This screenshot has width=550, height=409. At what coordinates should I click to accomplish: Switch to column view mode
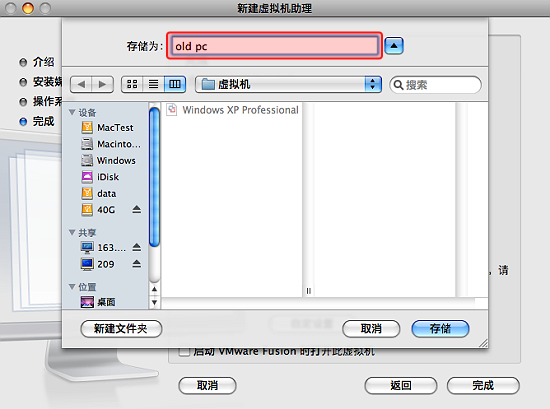tap(175, 84)
